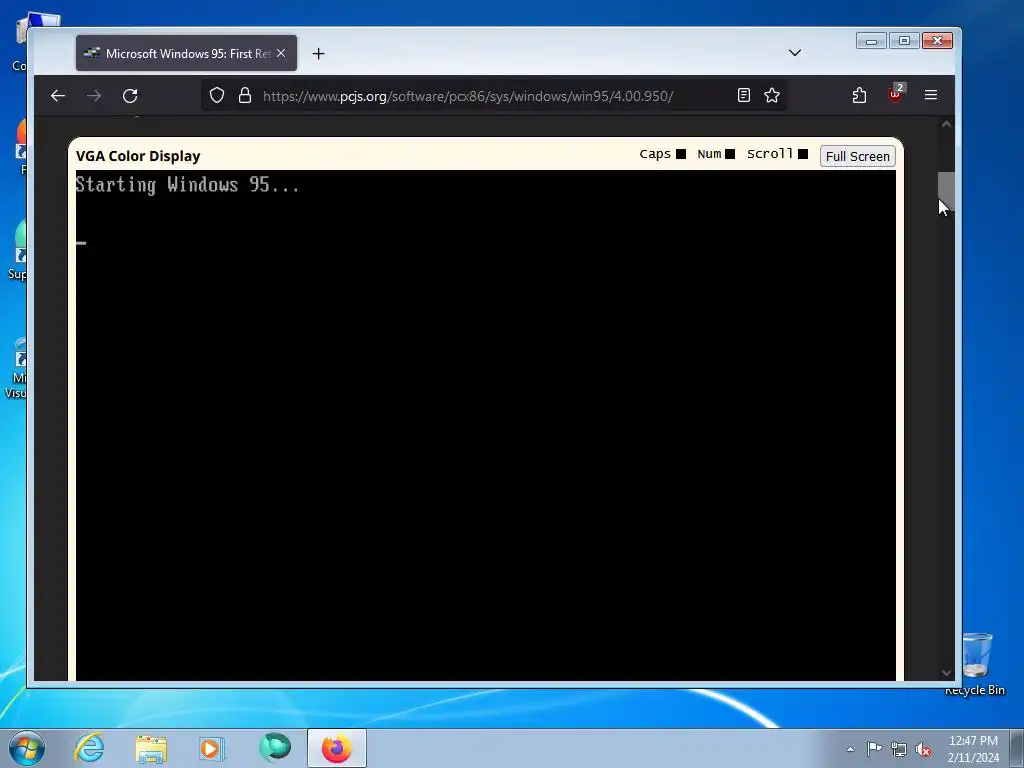Image resolution: width=1024 pixels, height=768 pixels.
Task: Click inside the VGA emulator screen
Action: tap(486, 425)
